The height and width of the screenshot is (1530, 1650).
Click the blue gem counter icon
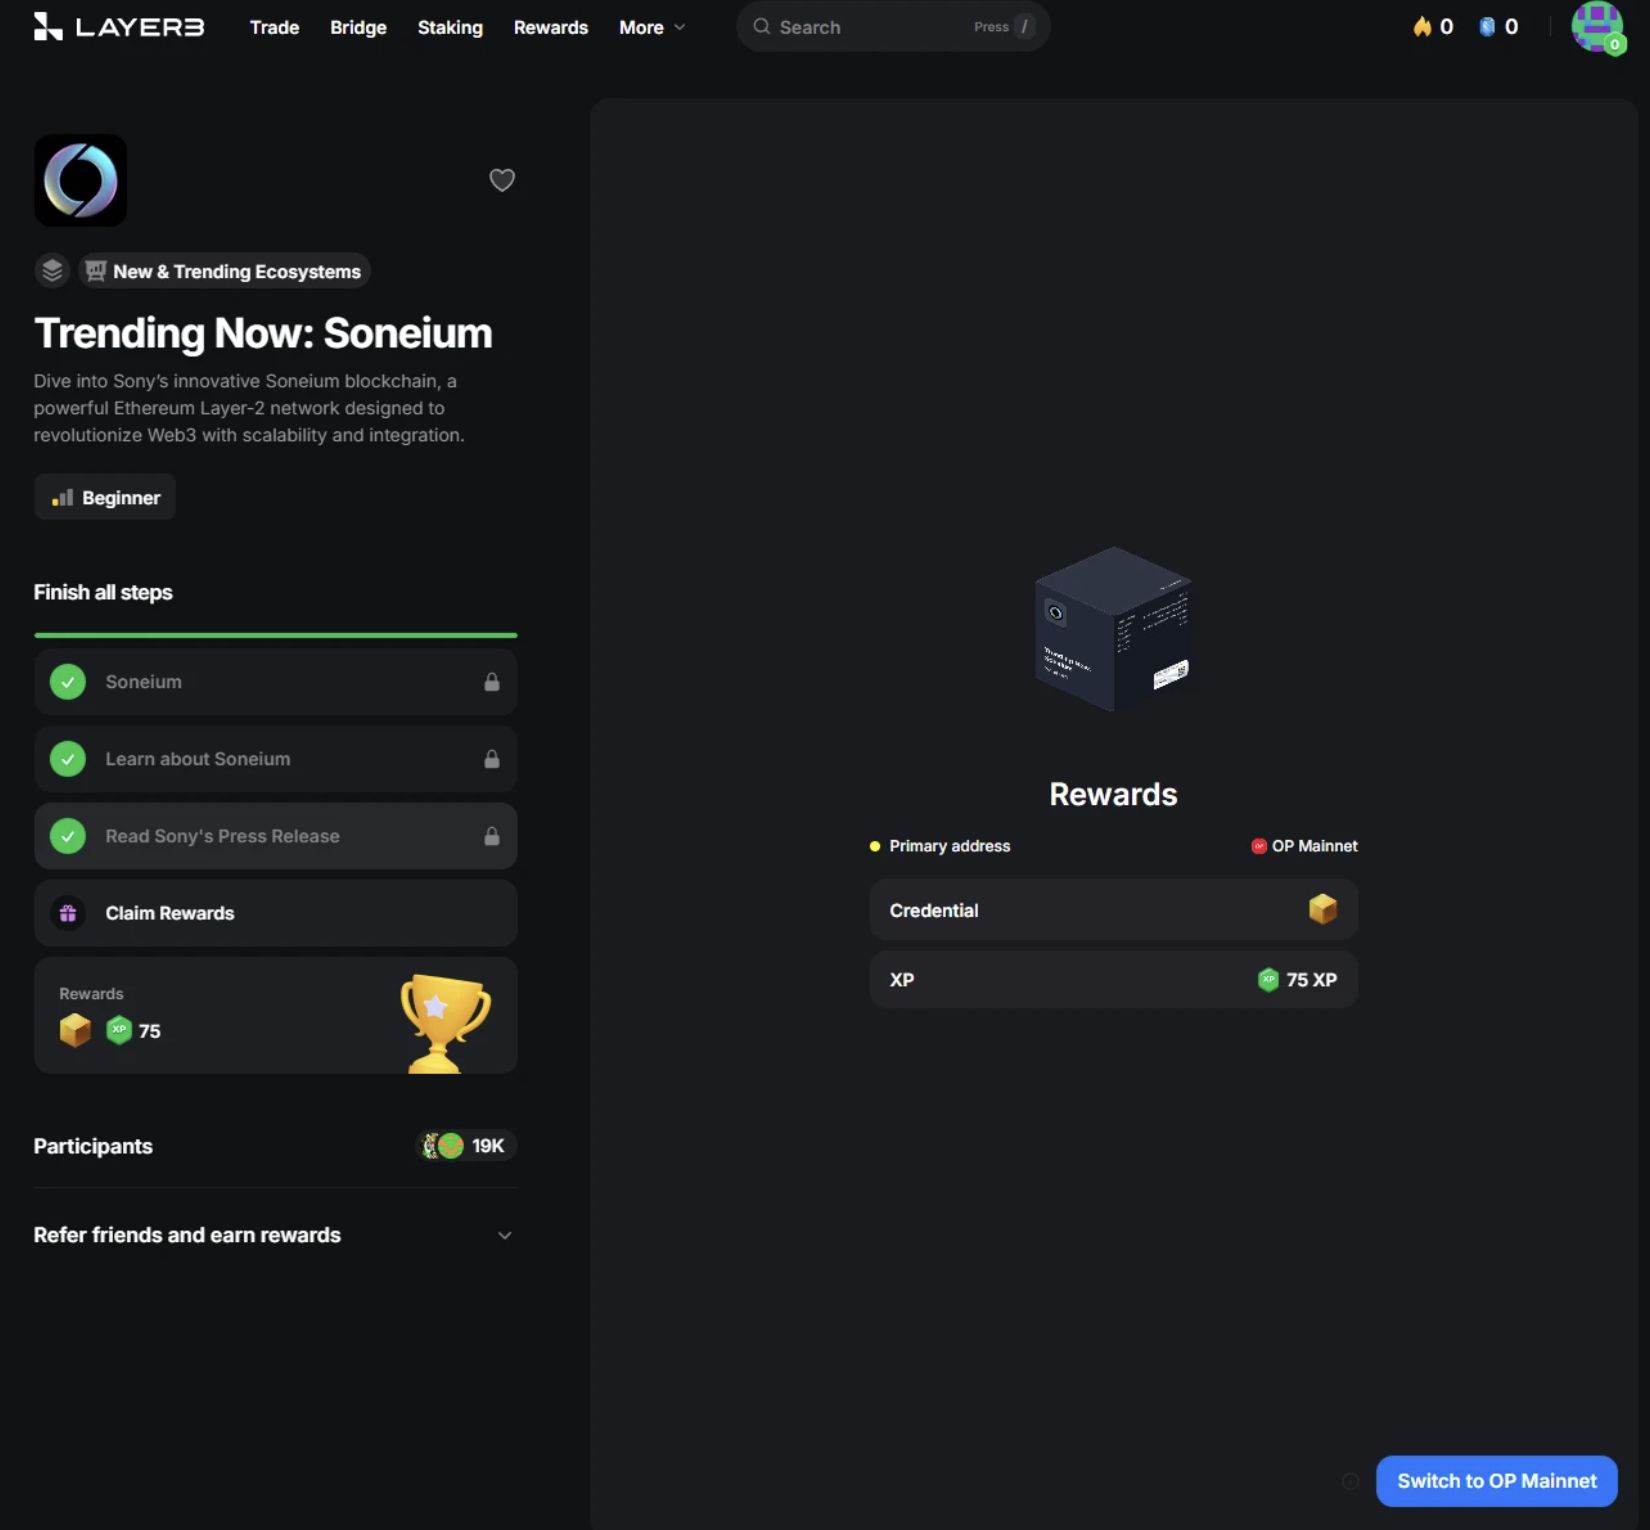point(1487,27)
